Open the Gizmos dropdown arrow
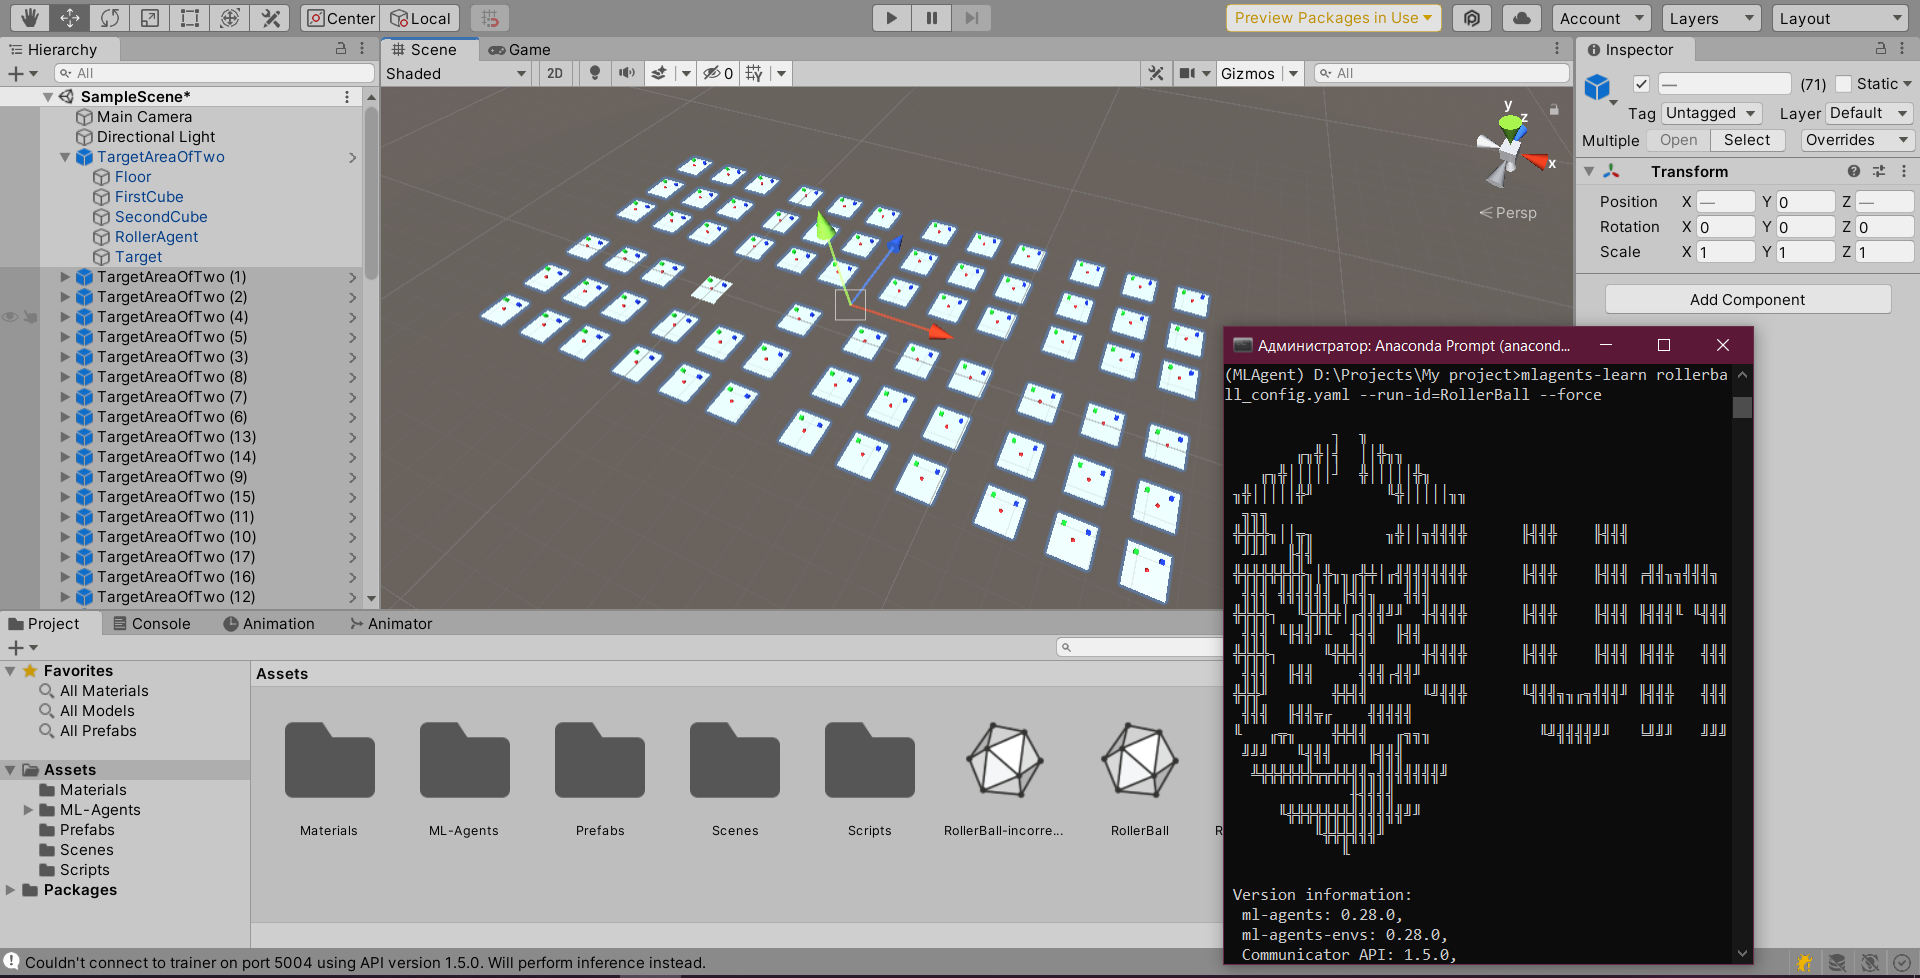1920x978 pixels. 1293,73
